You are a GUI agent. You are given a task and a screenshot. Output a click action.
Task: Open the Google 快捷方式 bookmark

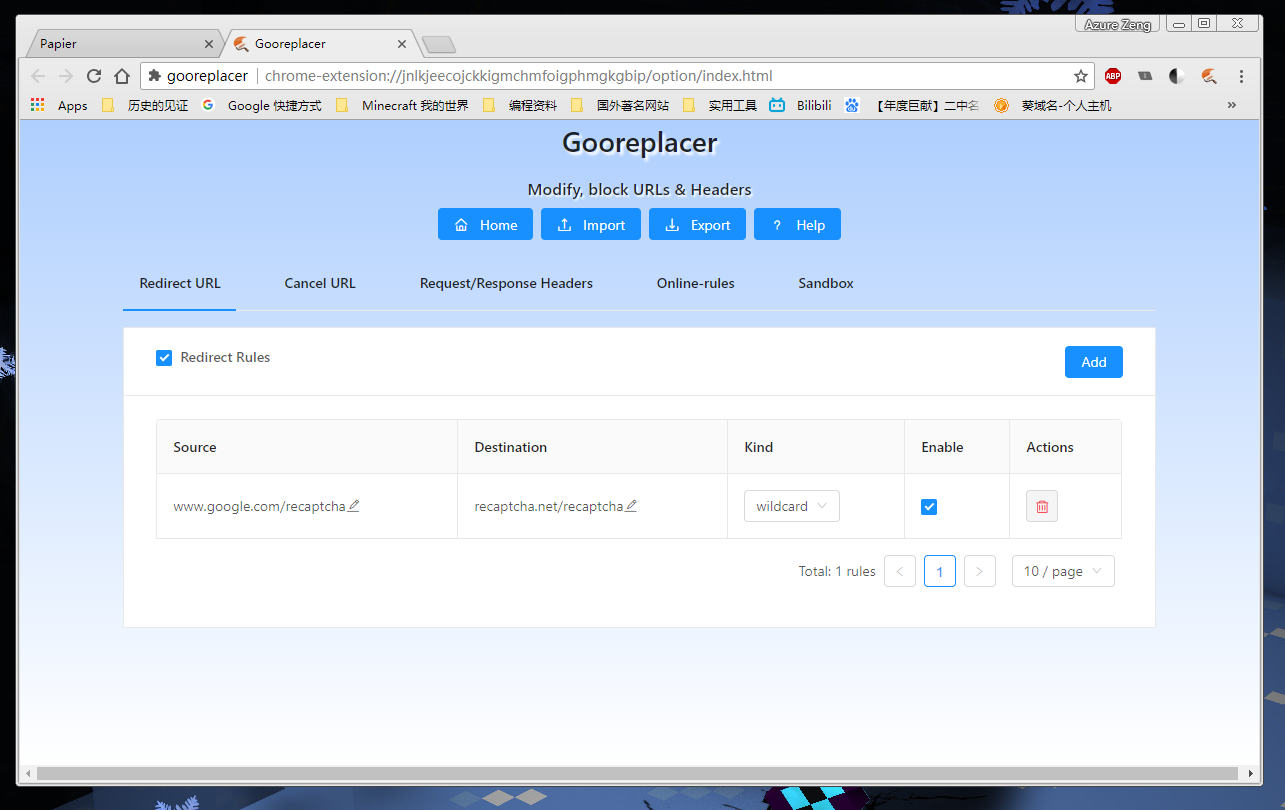click(262, 105)
